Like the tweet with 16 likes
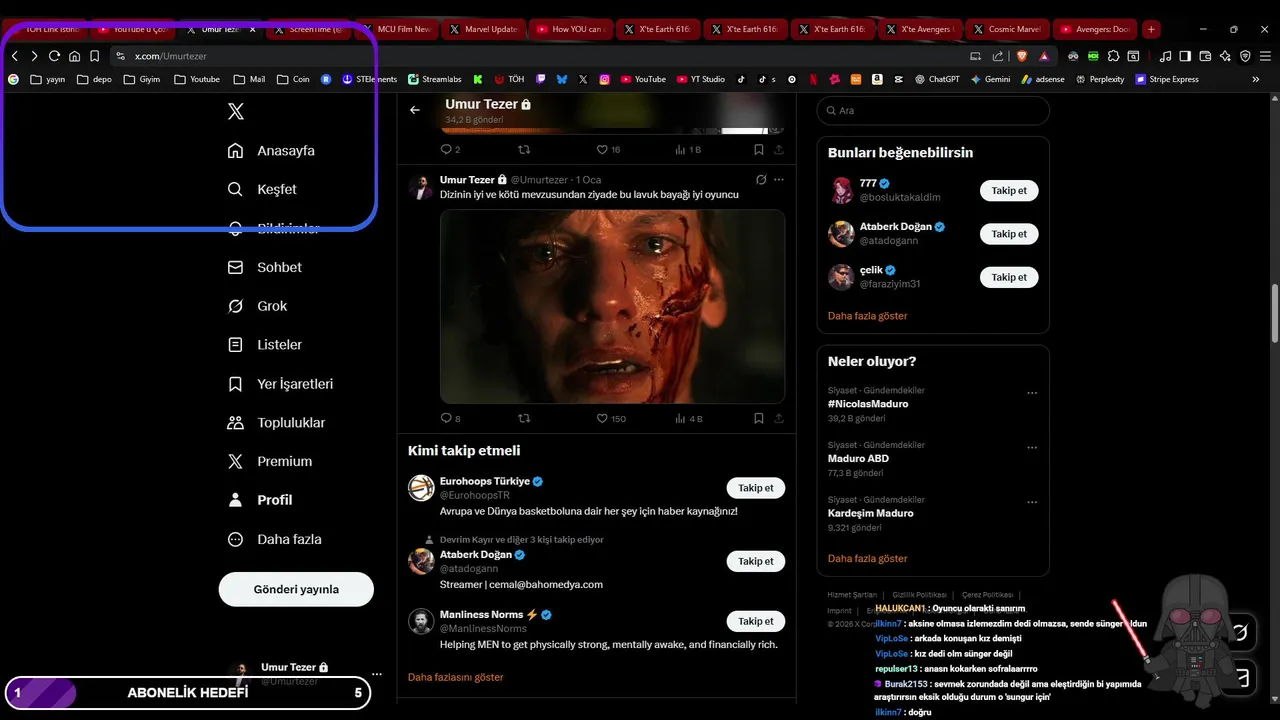This screenshot has height=720, width=1280. (x=608, y=149)
